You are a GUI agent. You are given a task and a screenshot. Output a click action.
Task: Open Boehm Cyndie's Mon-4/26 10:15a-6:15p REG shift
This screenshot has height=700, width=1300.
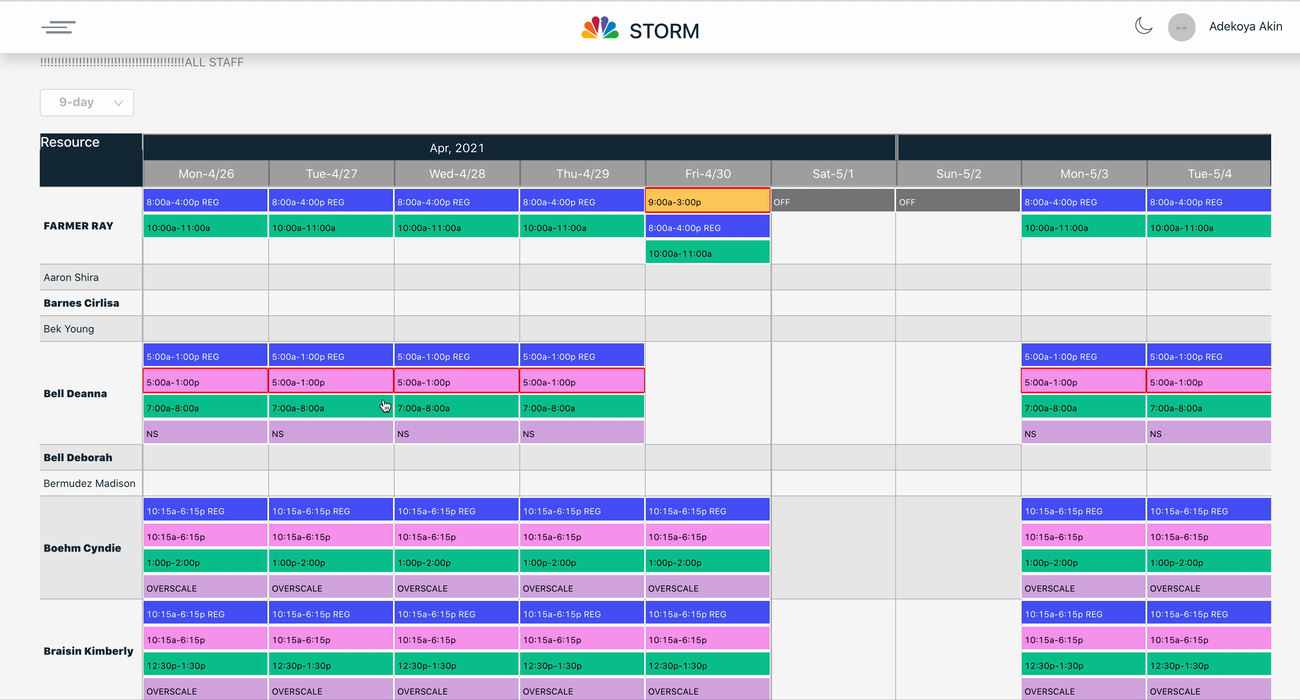coord(206,511)
